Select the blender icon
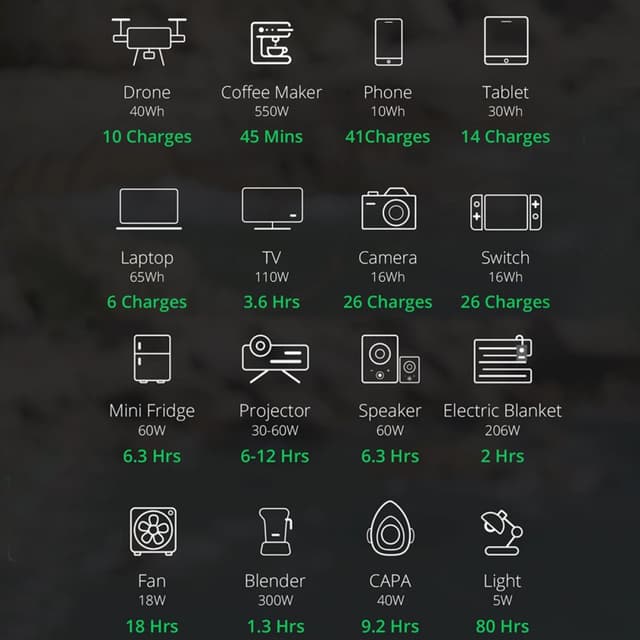 click(276, 531)
